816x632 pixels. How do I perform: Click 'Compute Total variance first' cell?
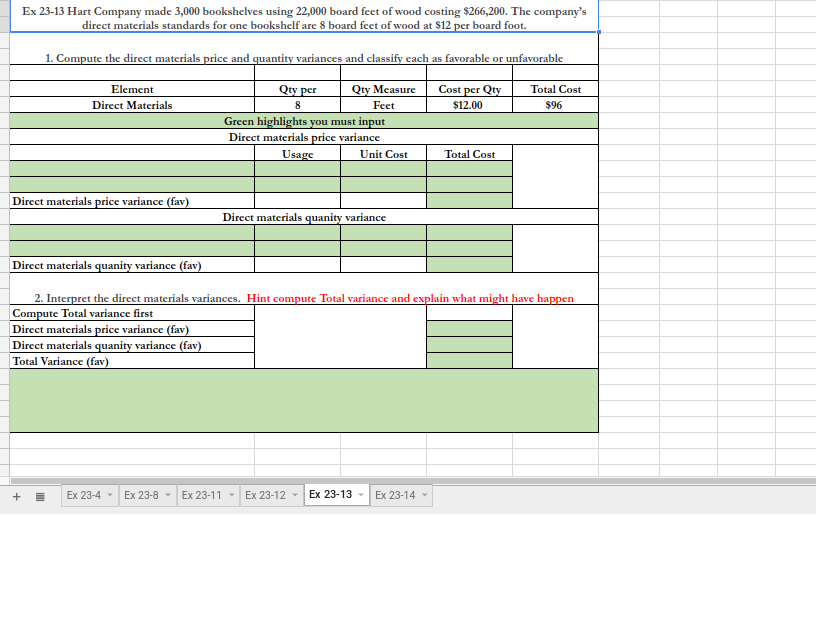(132, 313)
